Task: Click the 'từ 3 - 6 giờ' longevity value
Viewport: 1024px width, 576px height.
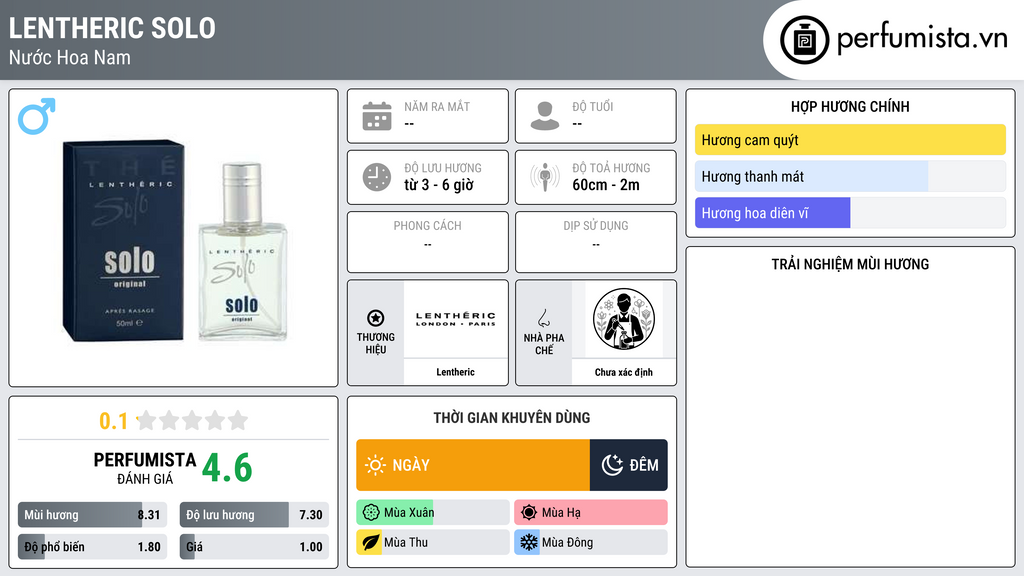Action: tap(439, 185)
